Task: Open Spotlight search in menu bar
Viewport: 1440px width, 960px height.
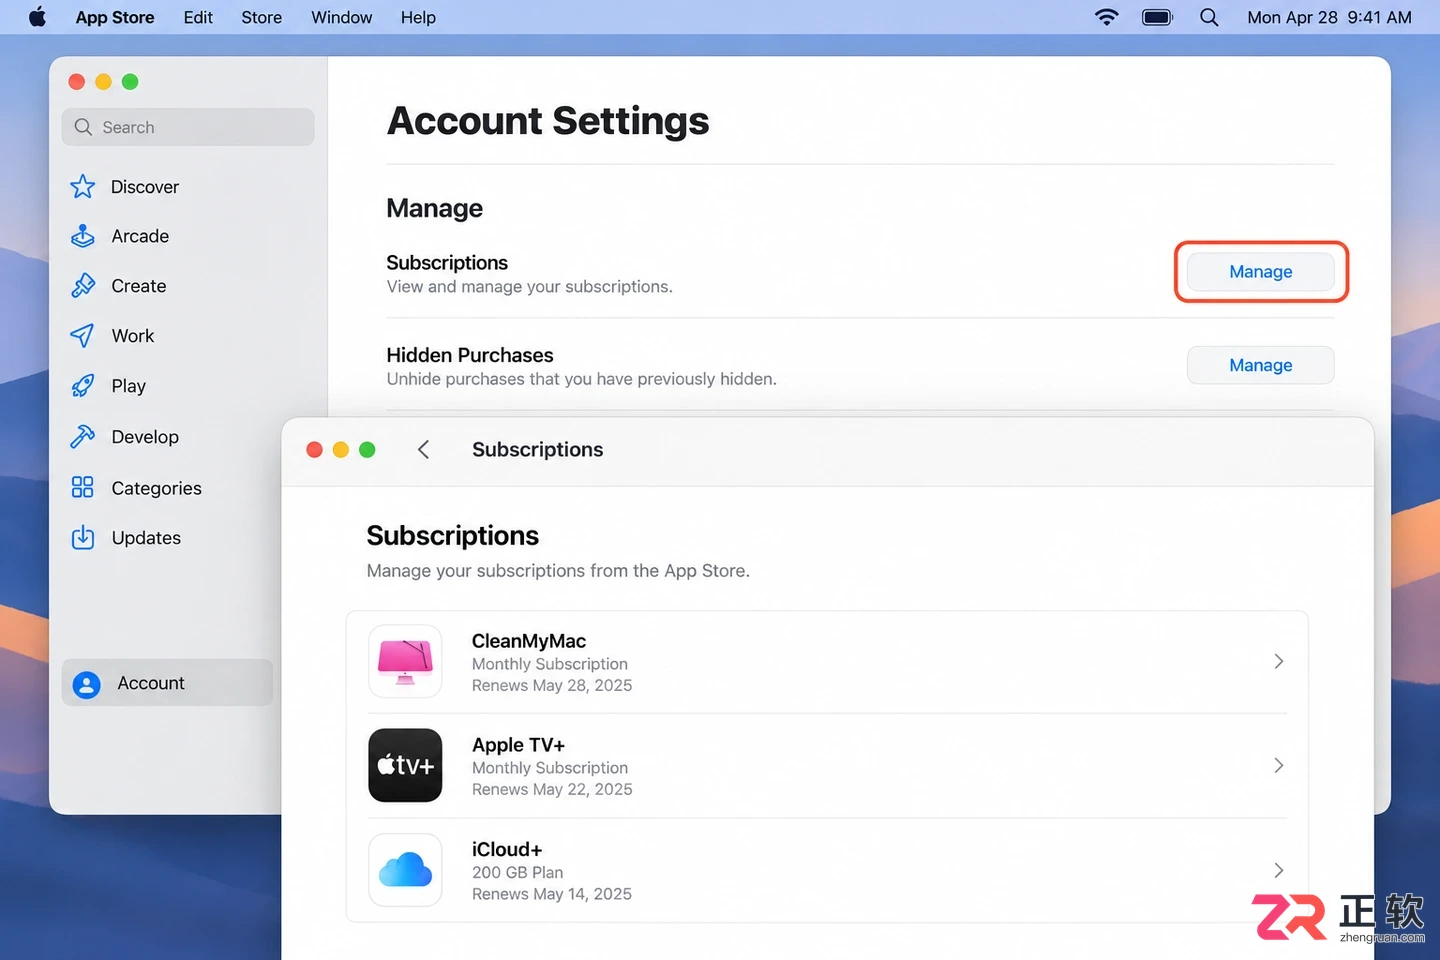Action: pyautogui.click(x=1209, y=17)
